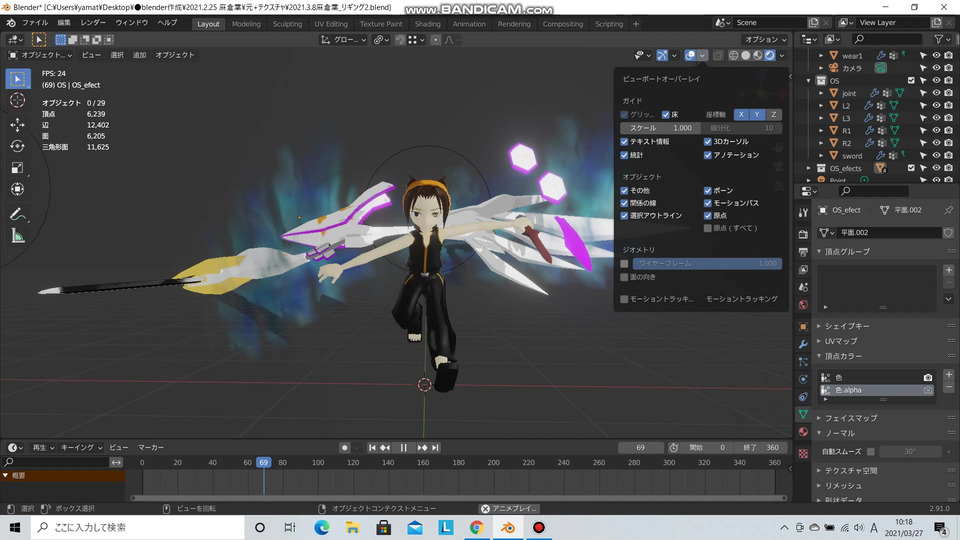Toggle the 床 floor checkbox

[x=666, y=114]
